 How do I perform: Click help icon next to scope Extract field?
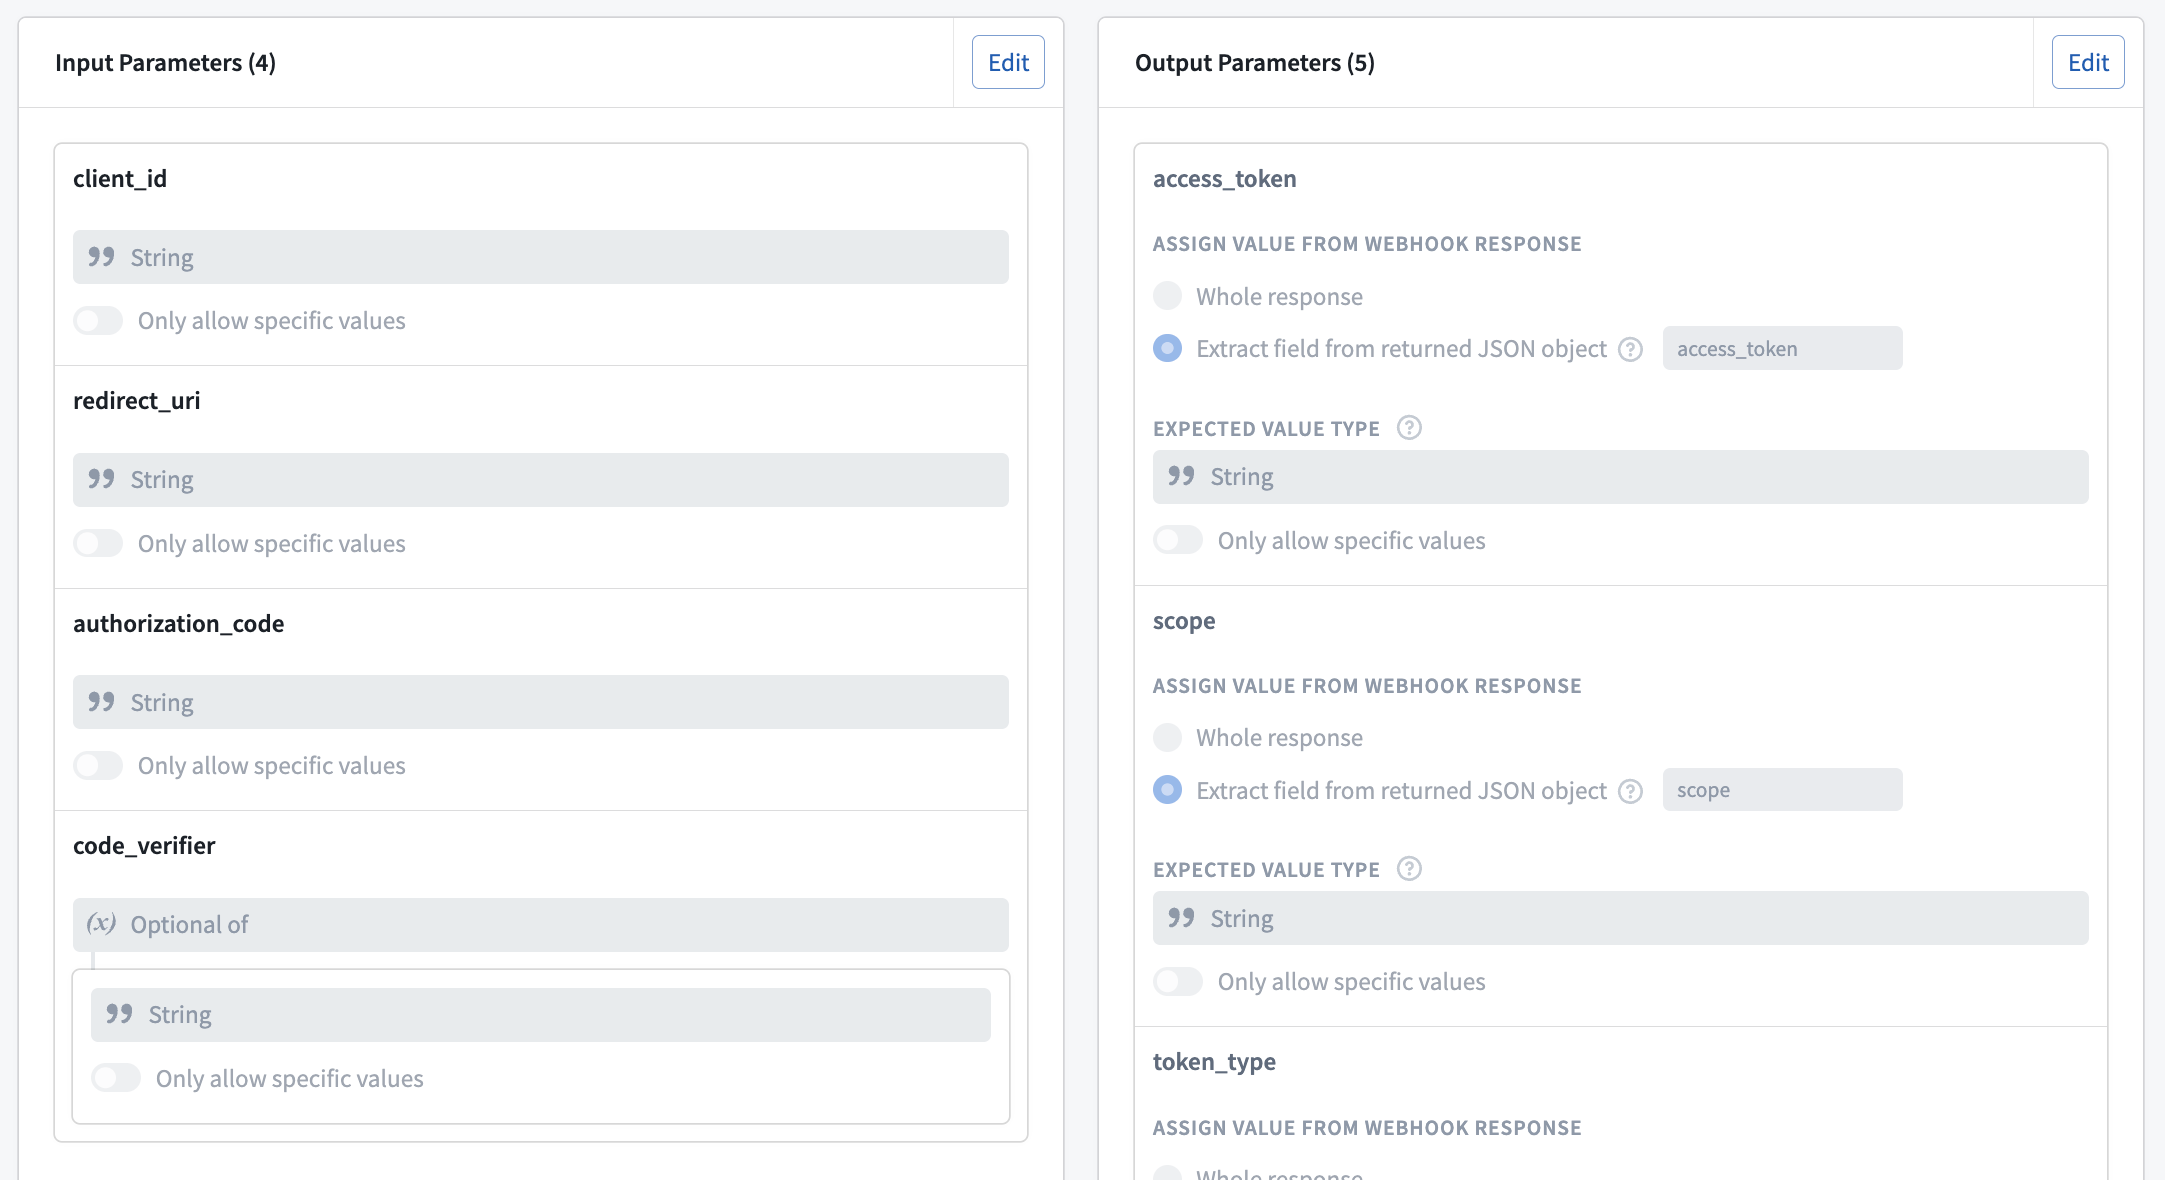[1631, 791]
